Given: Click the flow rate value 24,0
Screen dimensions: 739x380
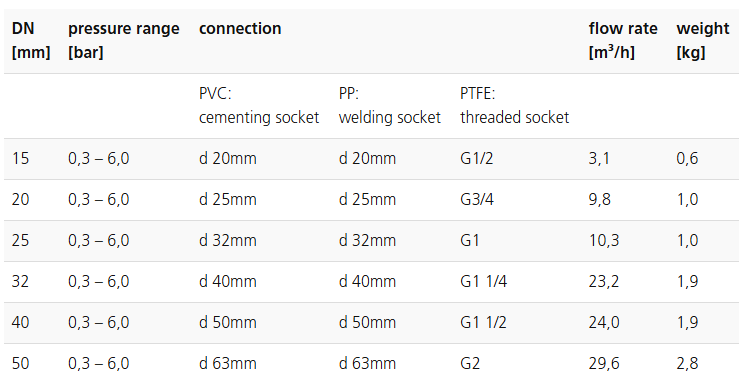Looking at the screenshot, I should coord(604,322).
